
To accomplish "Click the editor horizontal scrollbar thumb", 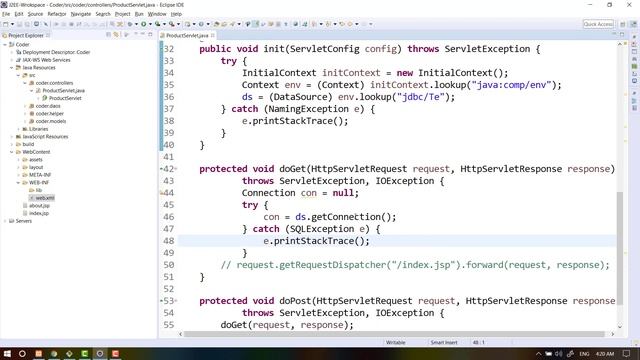I will tap(394, 334).
